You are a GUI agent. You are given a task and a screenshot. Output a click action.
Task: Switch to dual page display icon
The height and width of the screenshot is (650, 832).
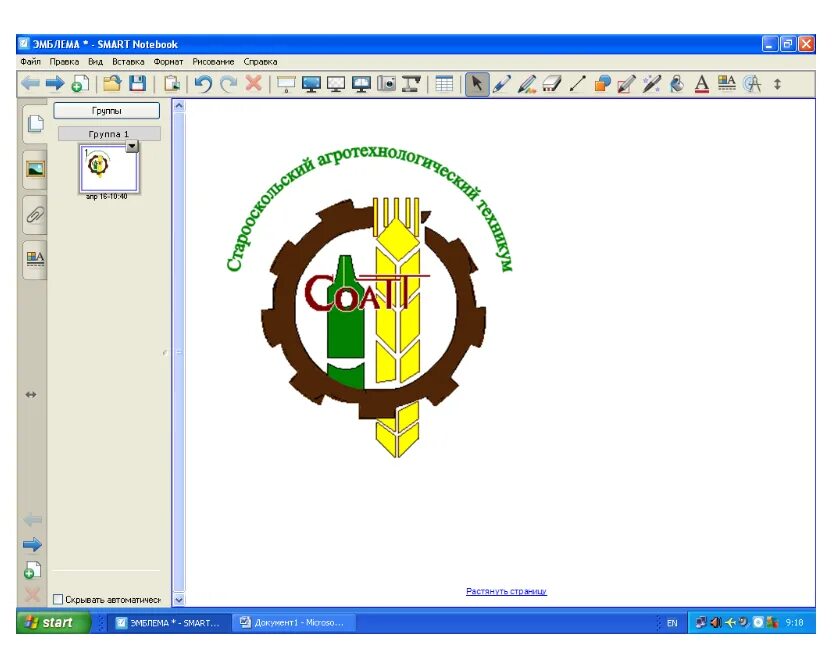pyautogui.click(x=361, y=84)
